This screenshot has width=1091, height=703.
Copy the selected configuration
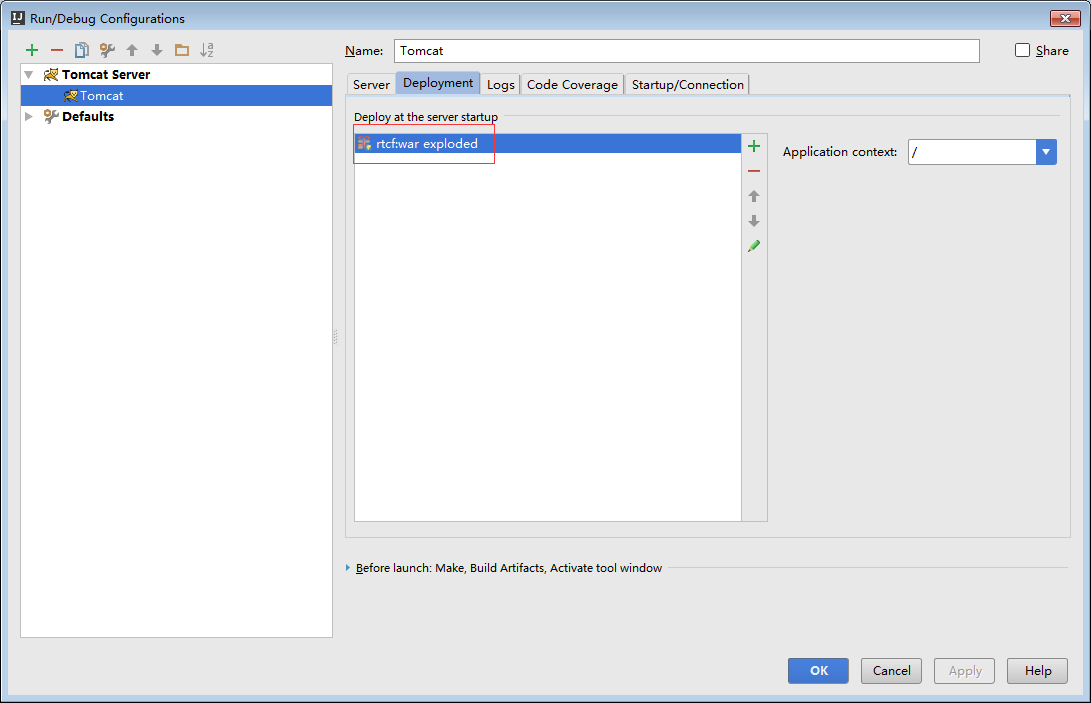[x=82, y=50]
